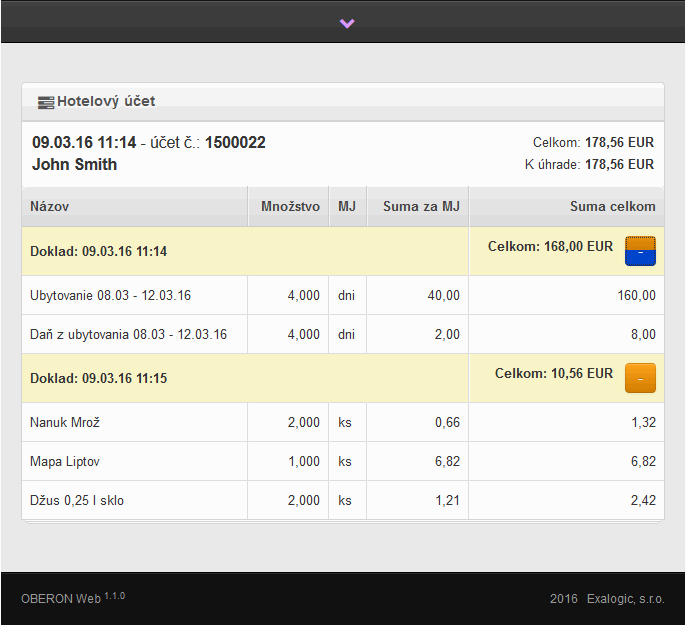Select the Nanuk Mrož item row
The image size is (686, 625).
65,423
